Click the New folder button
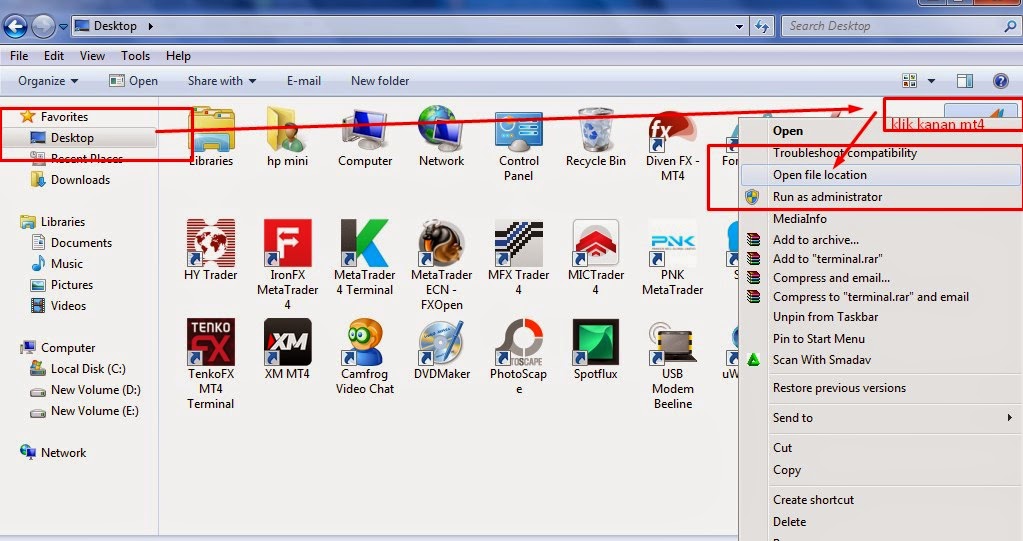 380,81
